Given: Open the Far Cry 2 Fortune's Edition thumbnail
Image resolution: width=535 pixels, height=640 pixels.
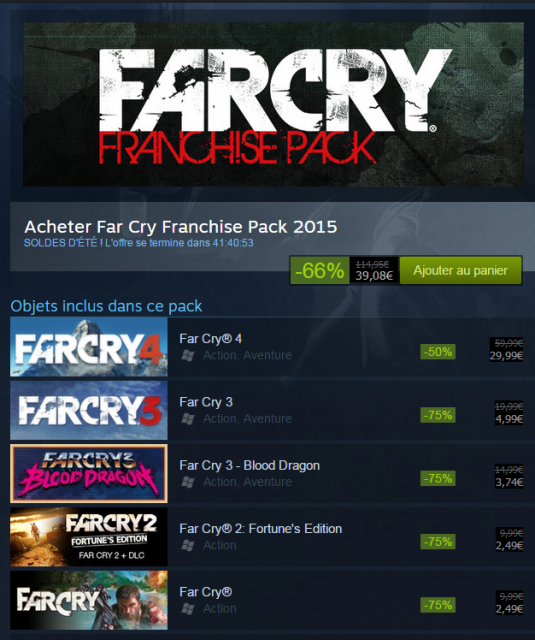Looking at the screenshot, I should point(89,537).
